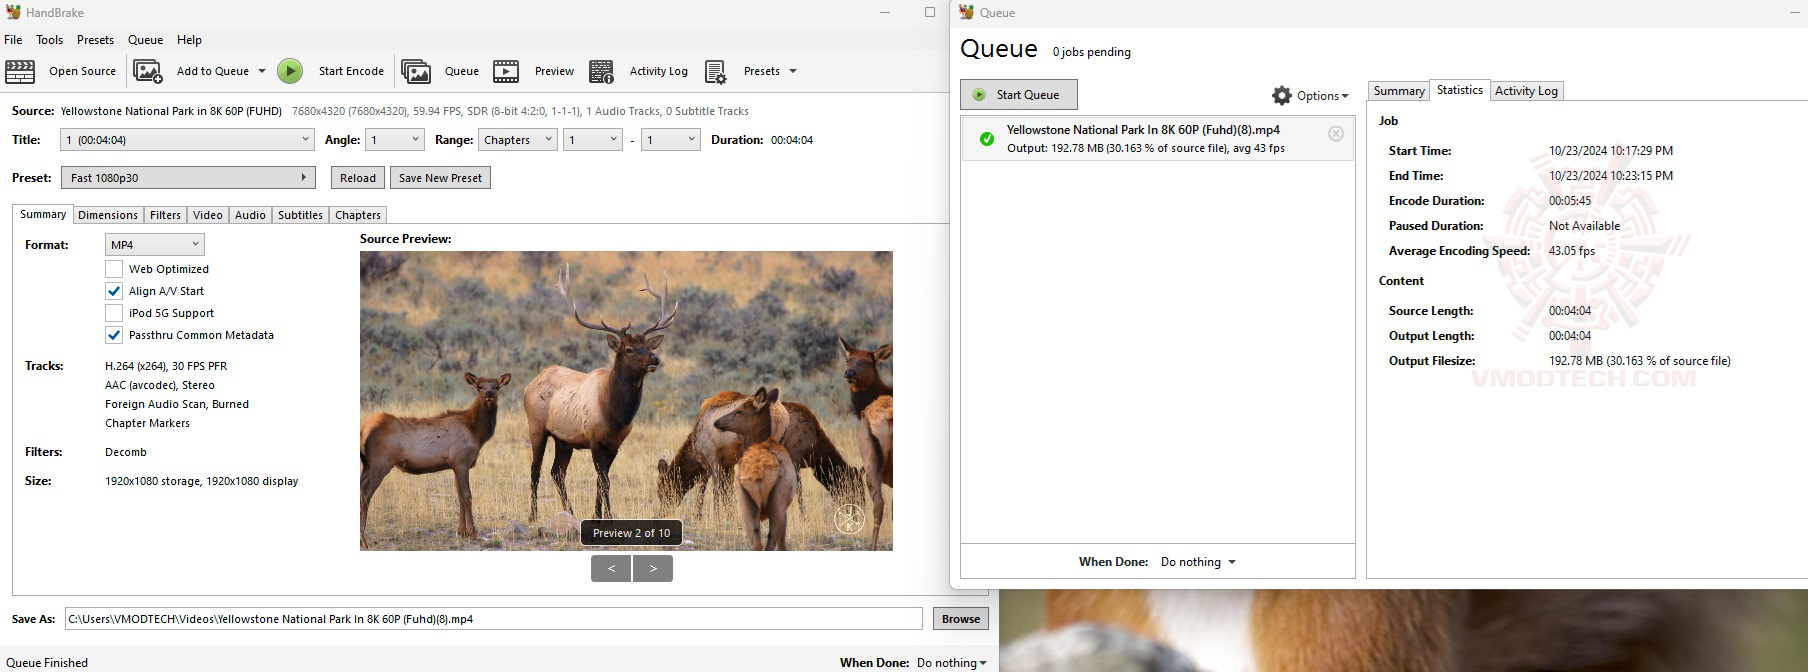This screenshot has height=672, width=1808.
Task: Open the main window When Done dropdown
Action: pyautogui.click(x=951, y=663)
